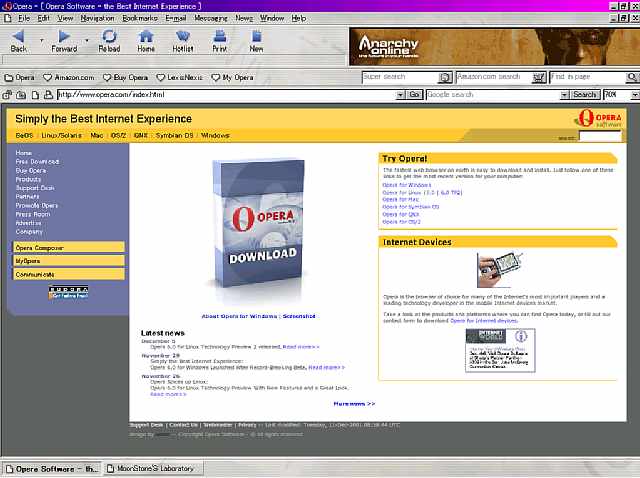The height and width of the screenshot is (478, 640).
Task: Click the Amazon.com search cart icon
Action: 539,77
